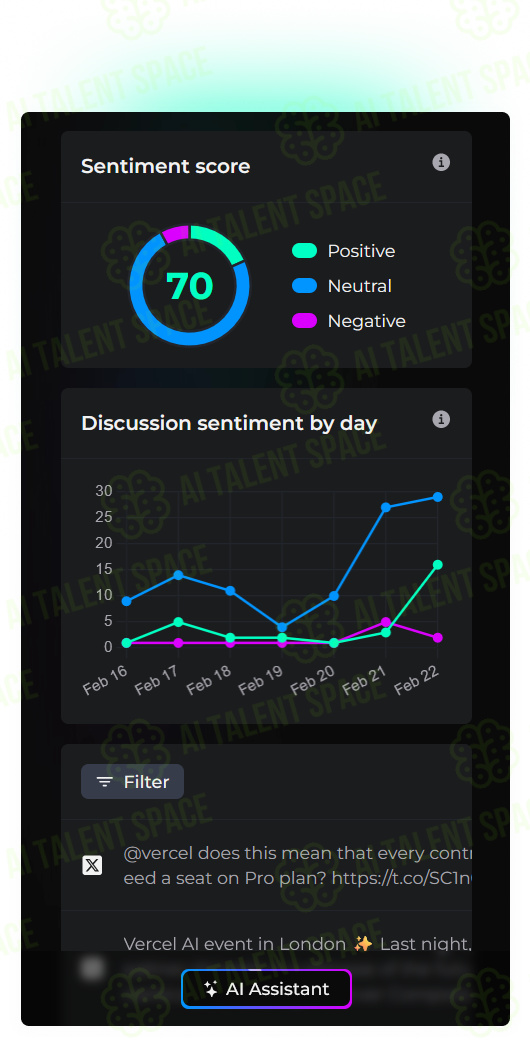The height and width of the screenshot is (1041, 530).
Task: Open the @vercel Pro plan seat tweet
Action: [298, 865]
